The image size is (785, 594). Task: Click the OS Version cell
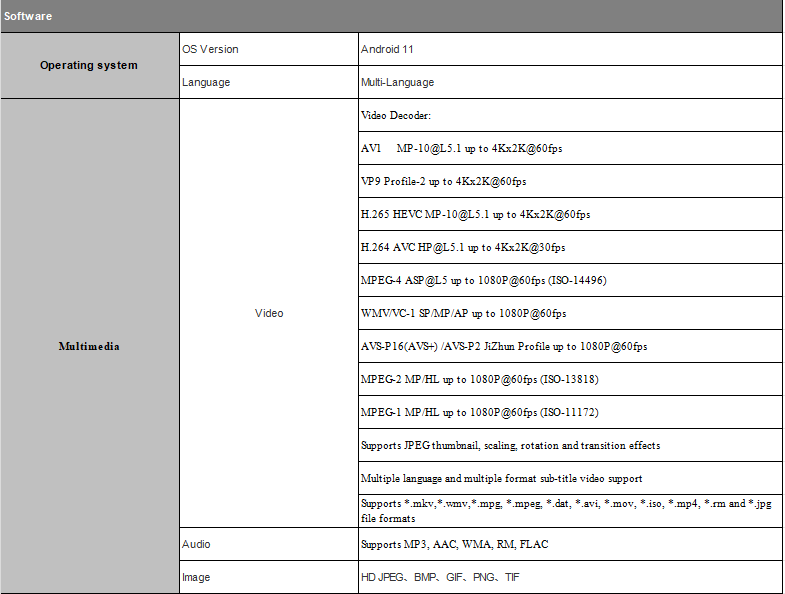211,49
